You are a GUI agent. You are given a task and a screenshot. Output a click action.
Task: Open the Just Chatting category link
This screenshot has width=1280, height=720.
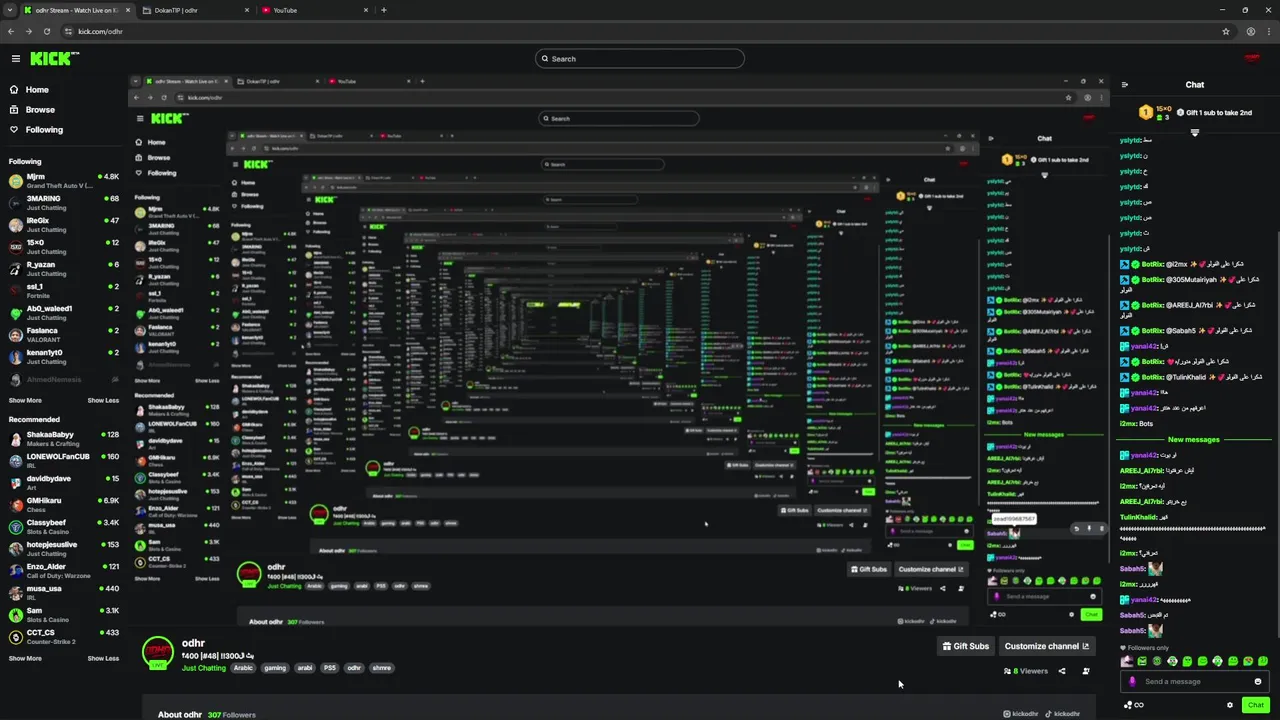click(x=204, y=668)
